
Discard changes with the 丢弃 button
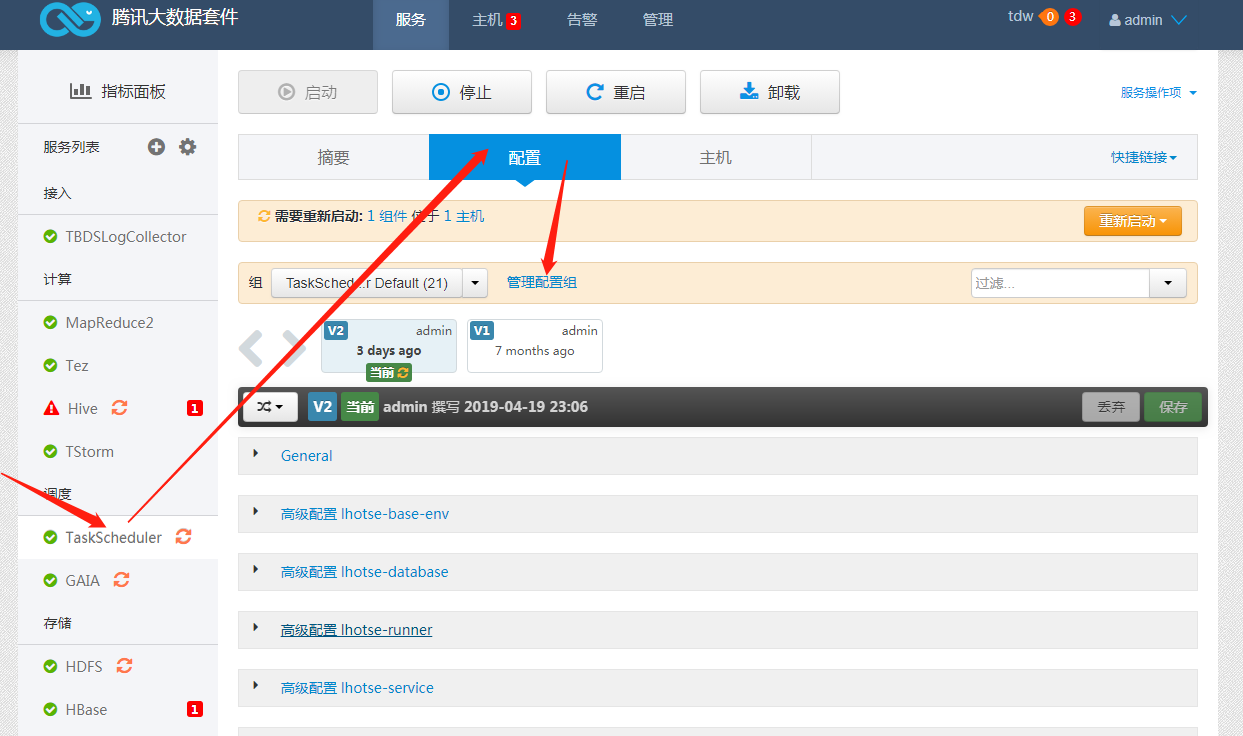coord(1111,407)
